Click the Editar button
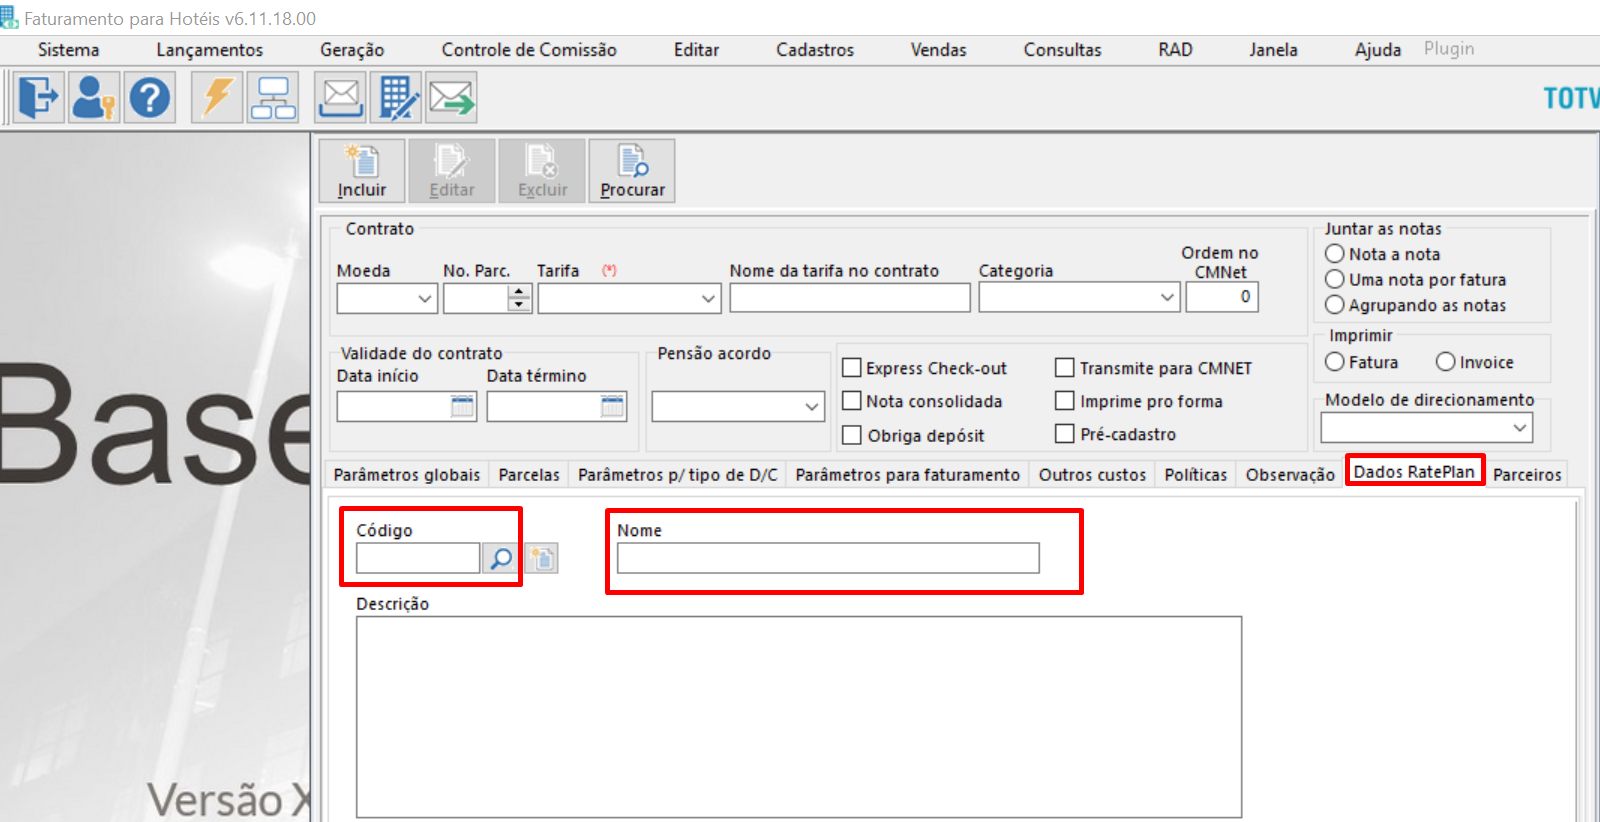Image resolution: width=1600 pixels, height=822 pixels. [x=452, y=171]
